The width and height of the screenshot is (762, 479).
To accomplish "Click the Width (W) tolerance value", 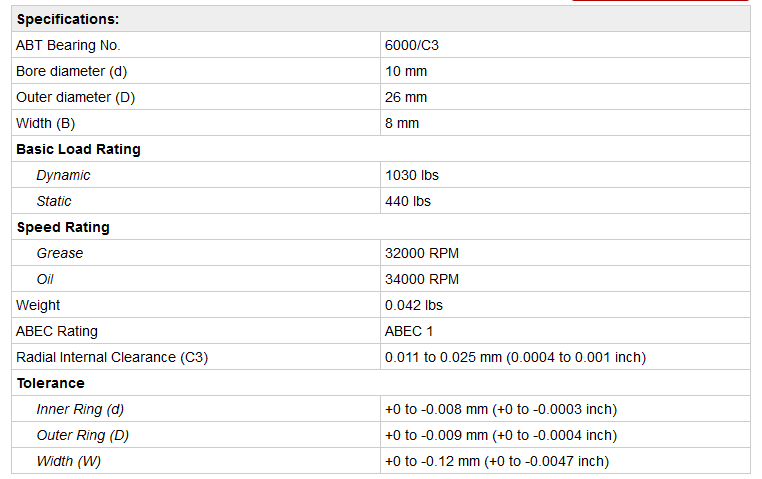I will click(496, 461).
